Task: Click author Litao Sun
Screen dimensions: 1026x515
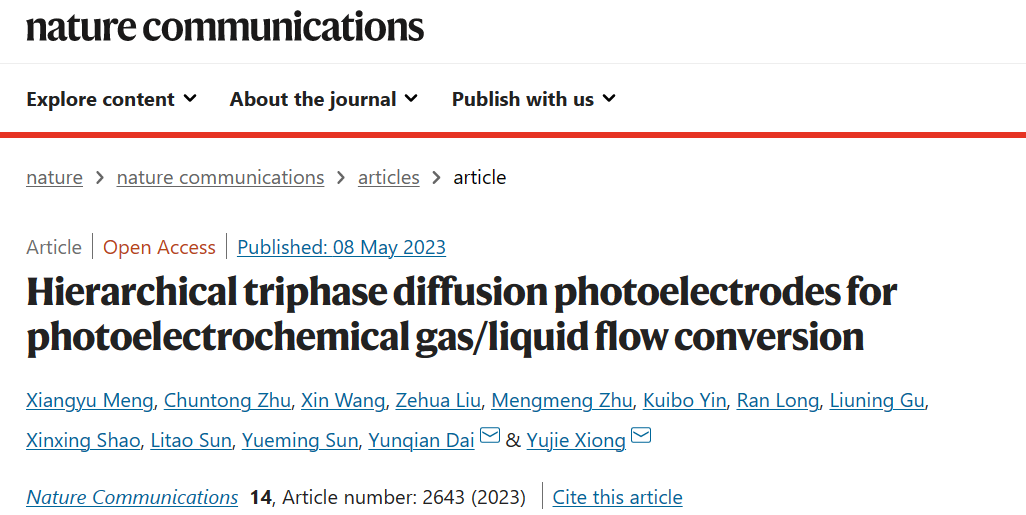Action: [x=191, y=440]
